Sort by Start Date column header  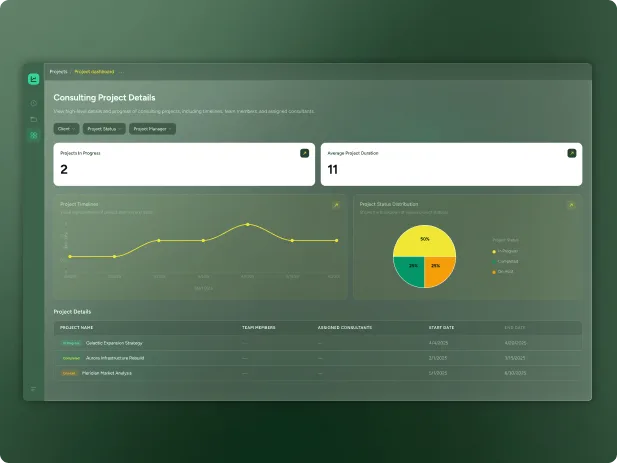click(x=441, y=327)
